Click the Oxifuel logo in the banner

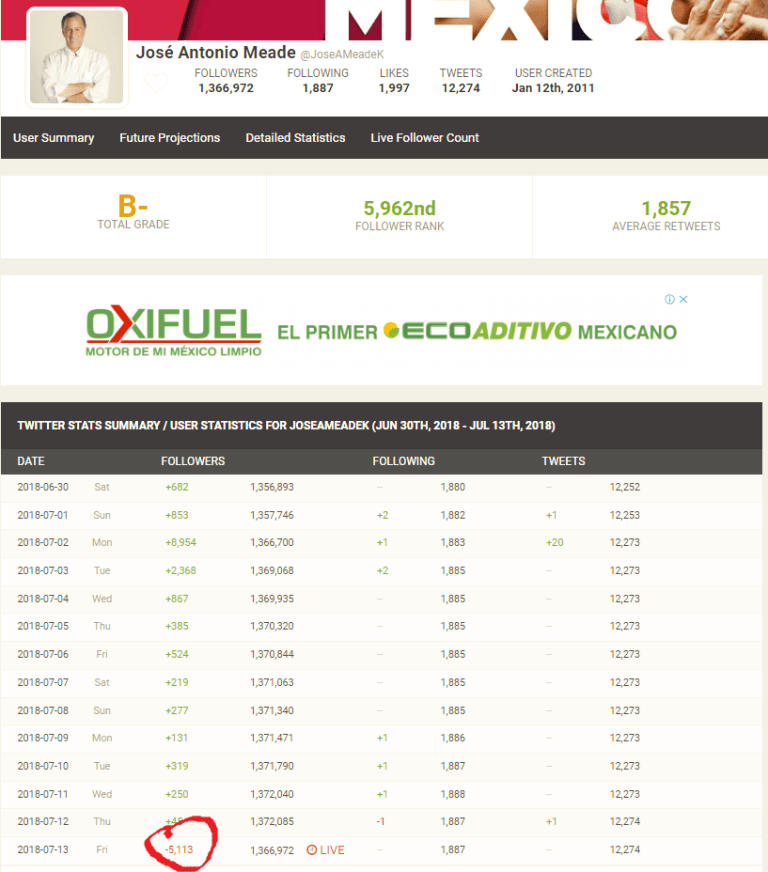pos(173,330)
